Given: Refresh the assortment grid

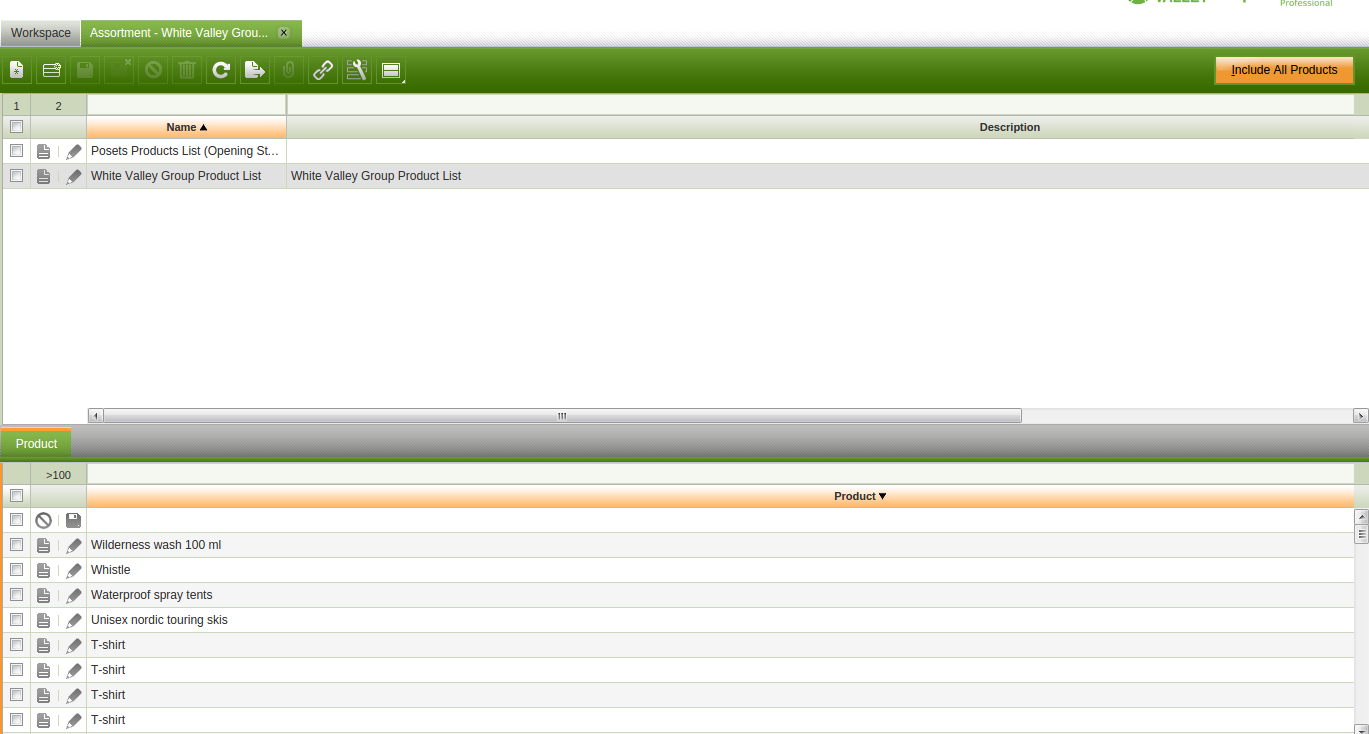Looking at the screenshot, I should (221, 70).
